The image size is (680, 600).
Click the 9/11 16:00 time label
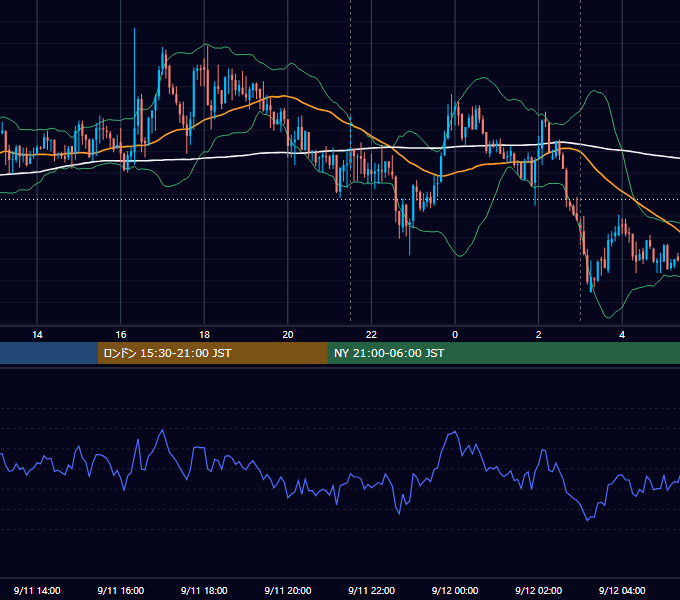121,590
